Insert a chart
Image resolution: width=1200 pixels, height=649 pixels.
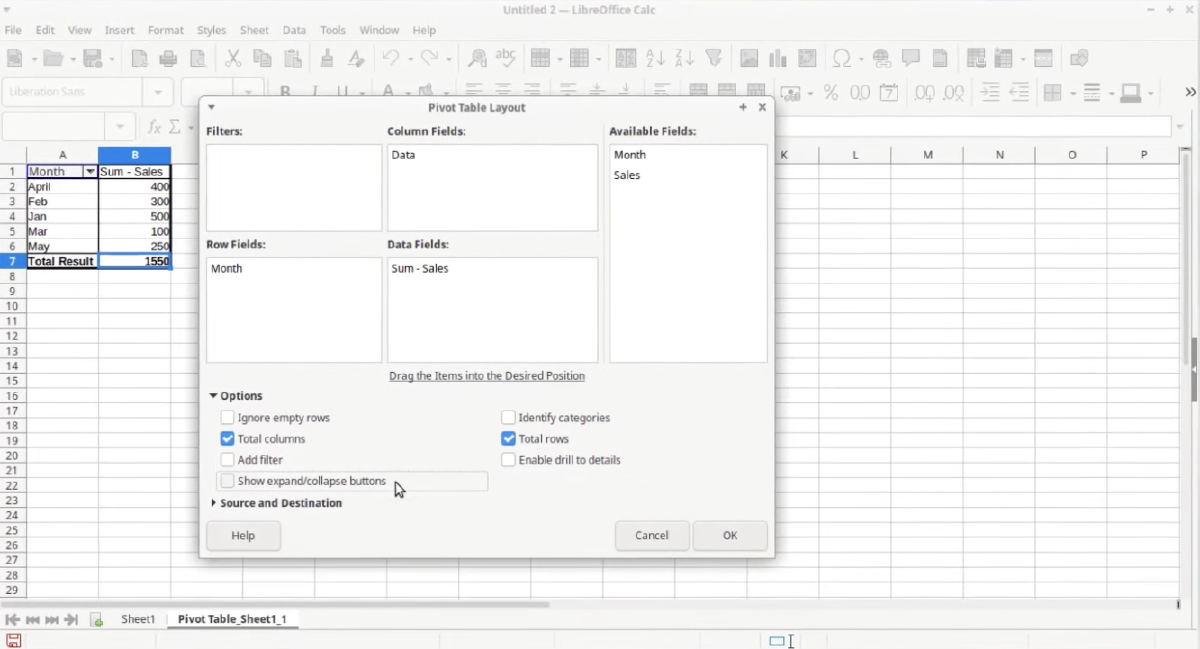[x=778, y=58]
